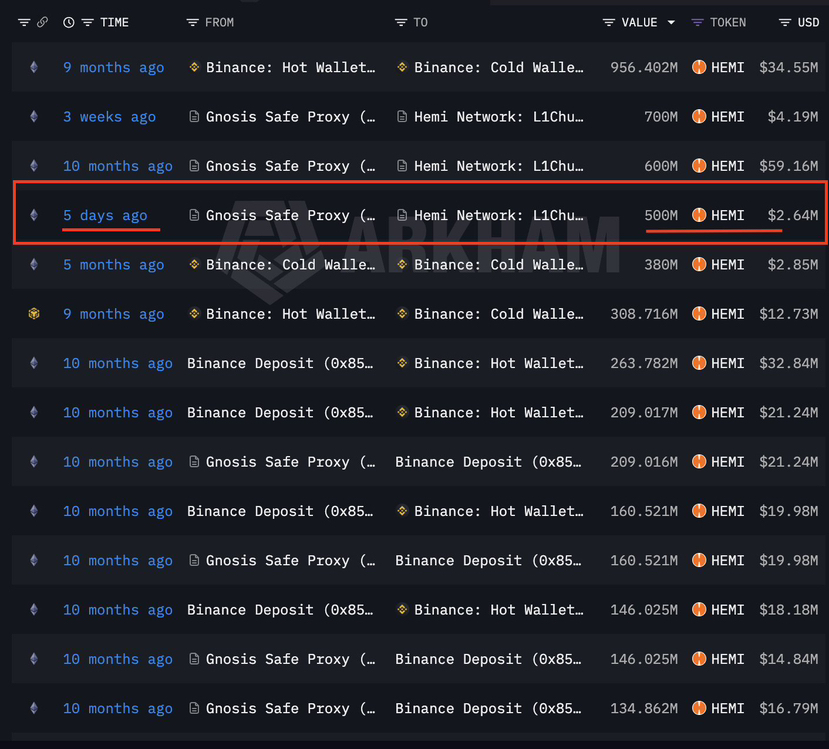Click the VALUE column header label
This screenshot has height=749, width=829.
[639, 22]
